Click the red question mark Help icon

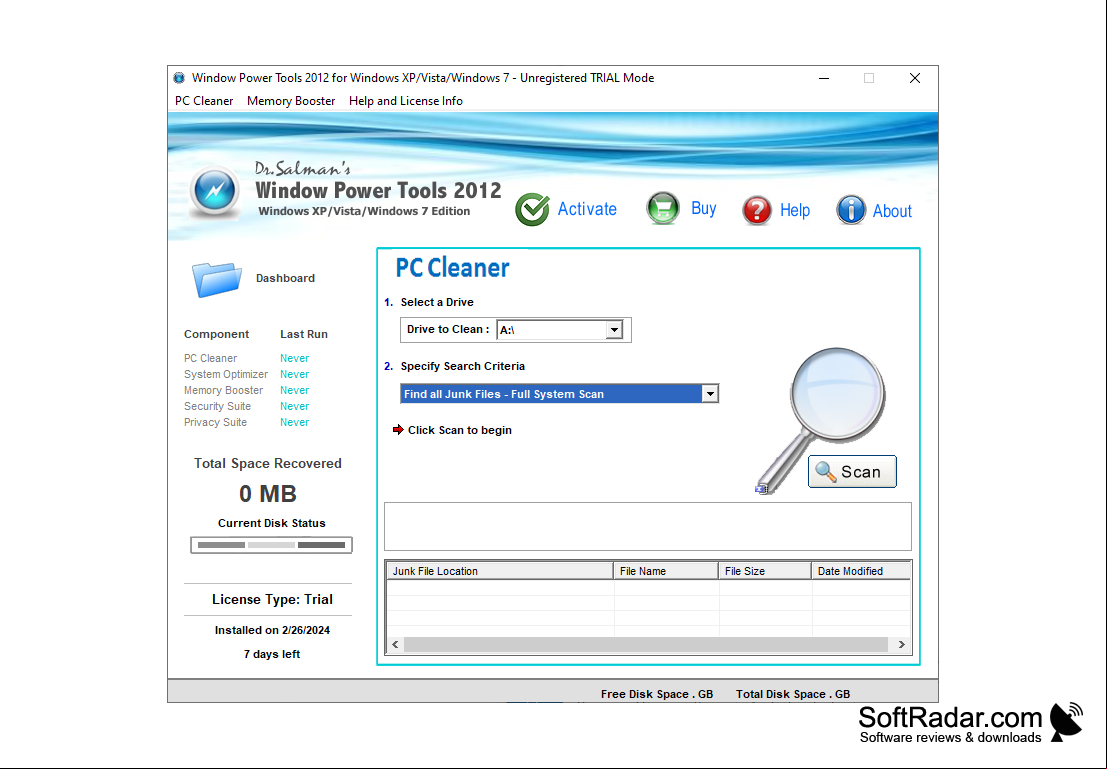(757, 210)
